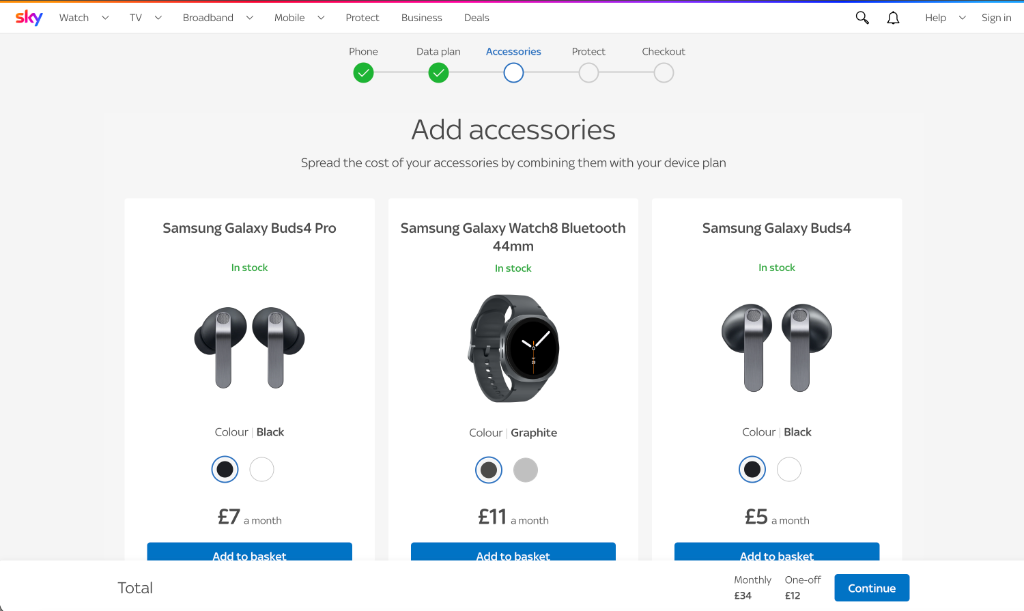Image resolution: width=1024 pixels, height=611 pixels.
Task: Click the Continue button
Action: (872, 588)
